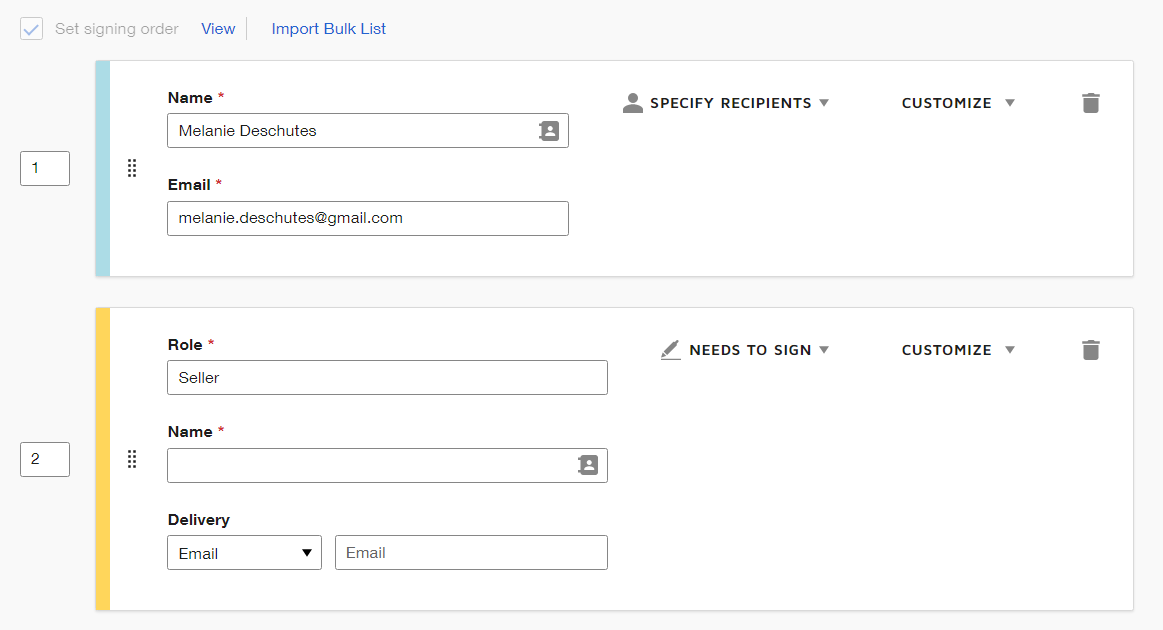Click the signing order number 2 box
Screen dimensions: 1163x630
(x=45, y=459)
